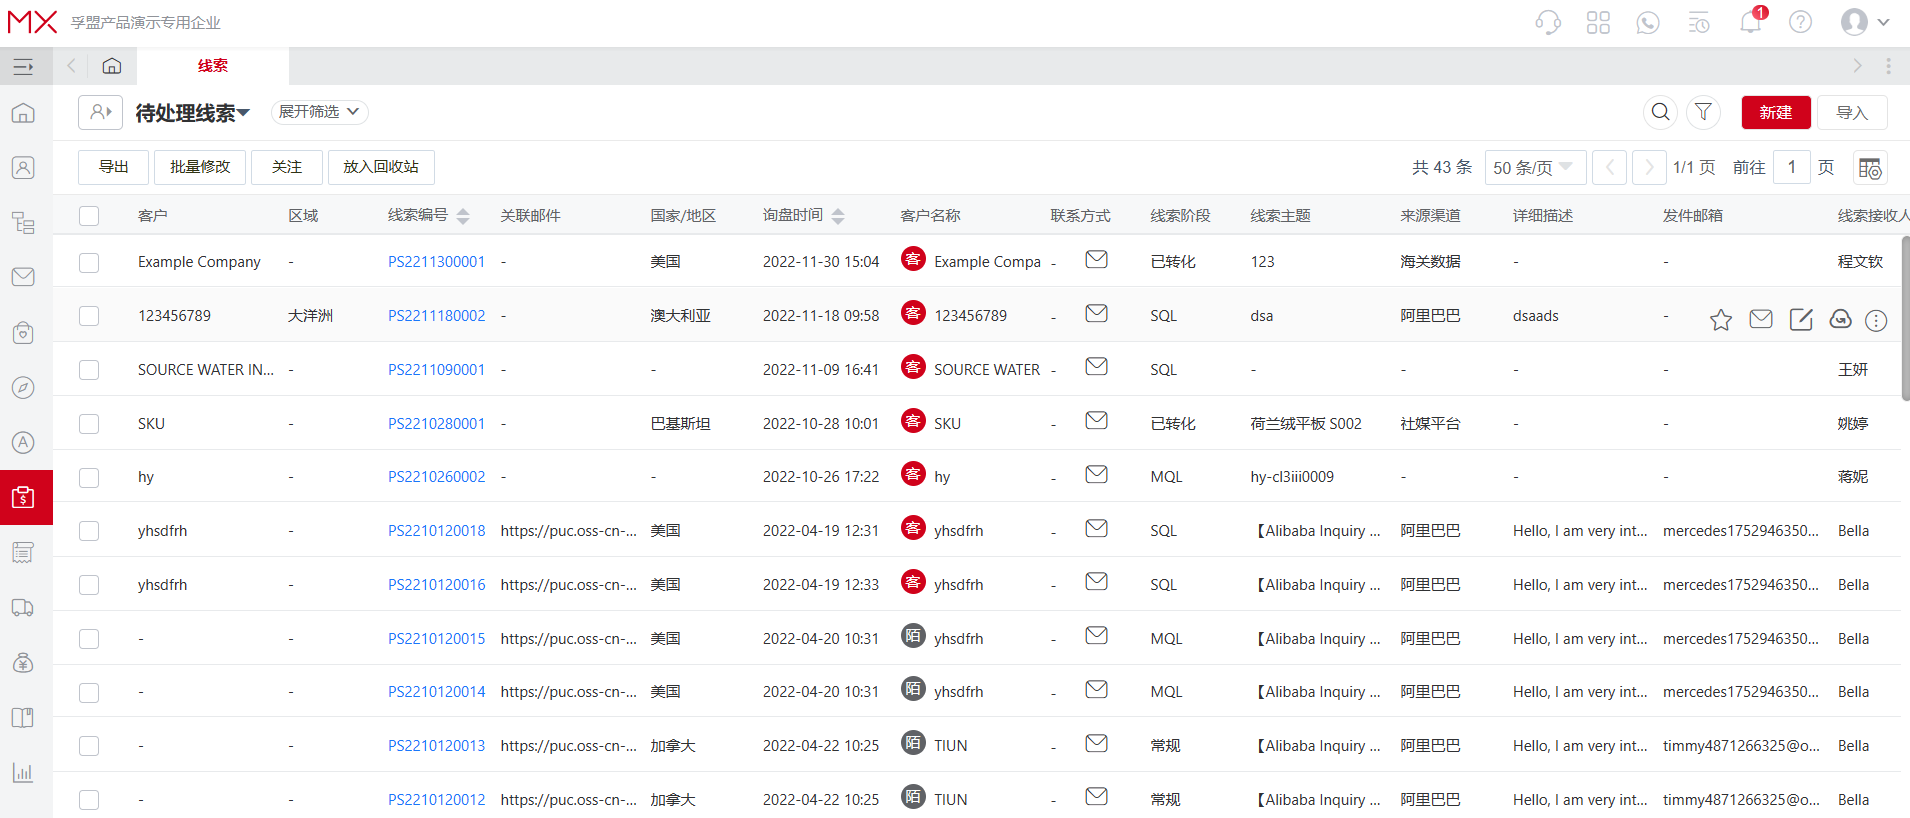Open the filter funnel icon

(x=1703, y=112)
